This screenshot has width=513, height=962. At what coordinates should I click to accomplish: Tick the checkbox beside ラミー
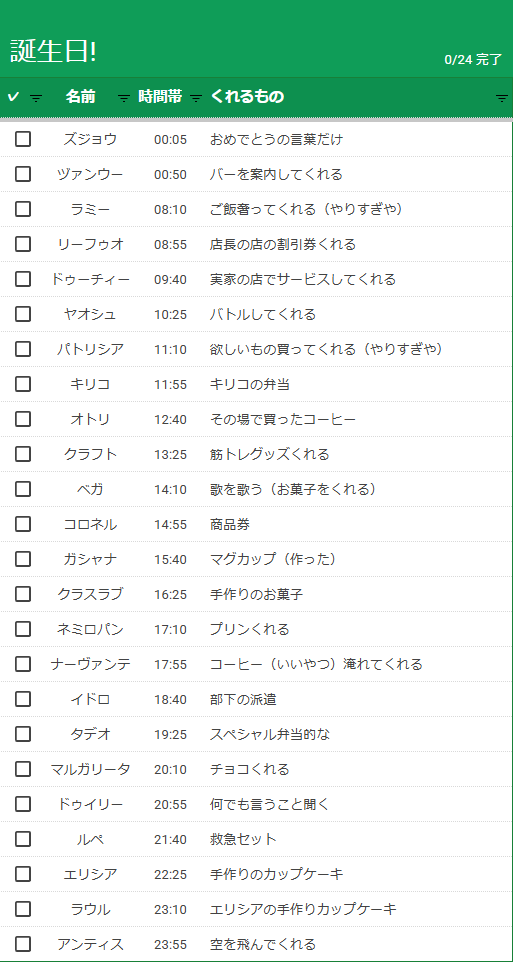(x=23, y=209)
